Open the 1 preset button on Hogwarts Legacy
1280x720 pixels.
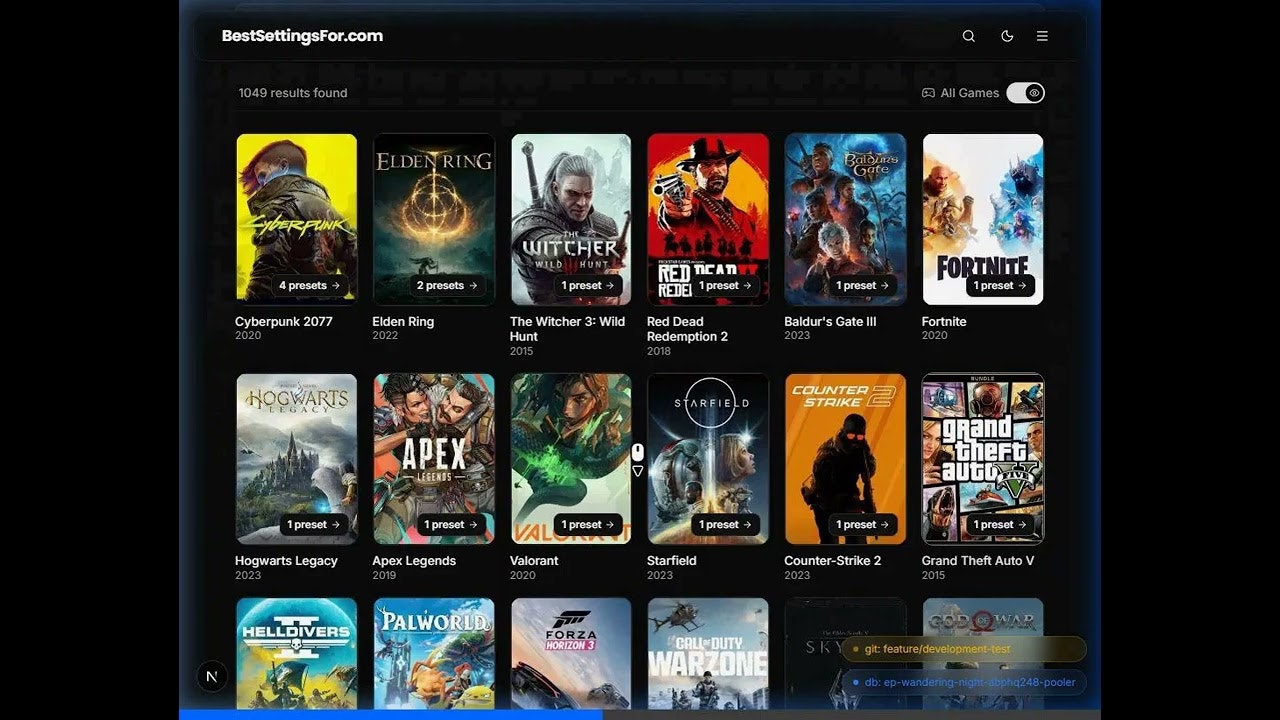314,524
